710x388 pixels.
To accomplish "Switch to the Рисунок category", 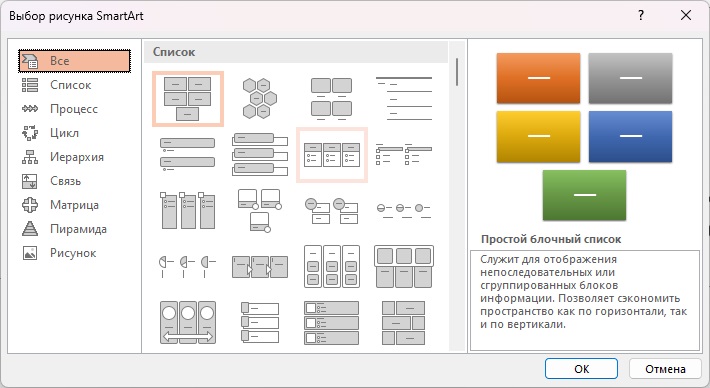I will (x=74, y=253).
